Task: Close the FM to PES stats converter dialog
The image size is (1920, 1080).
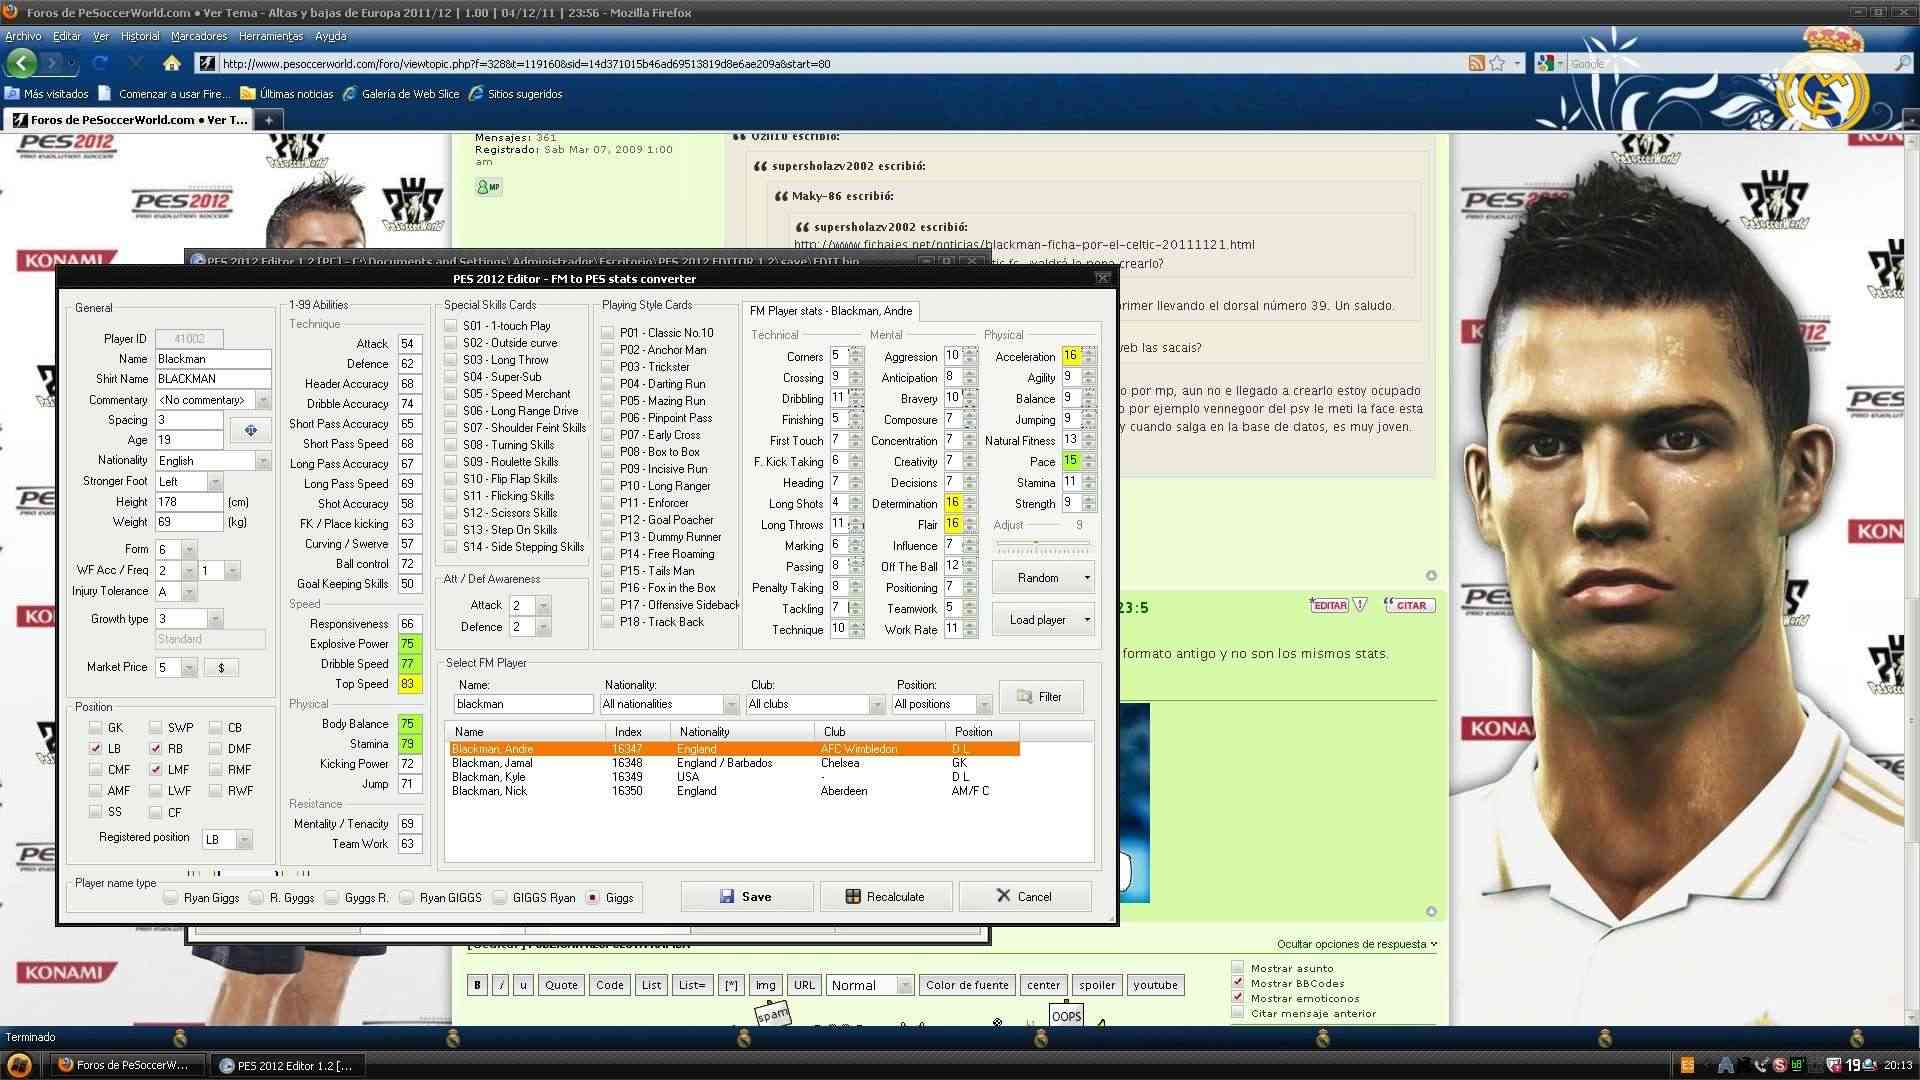Action: click(1102, 278)
